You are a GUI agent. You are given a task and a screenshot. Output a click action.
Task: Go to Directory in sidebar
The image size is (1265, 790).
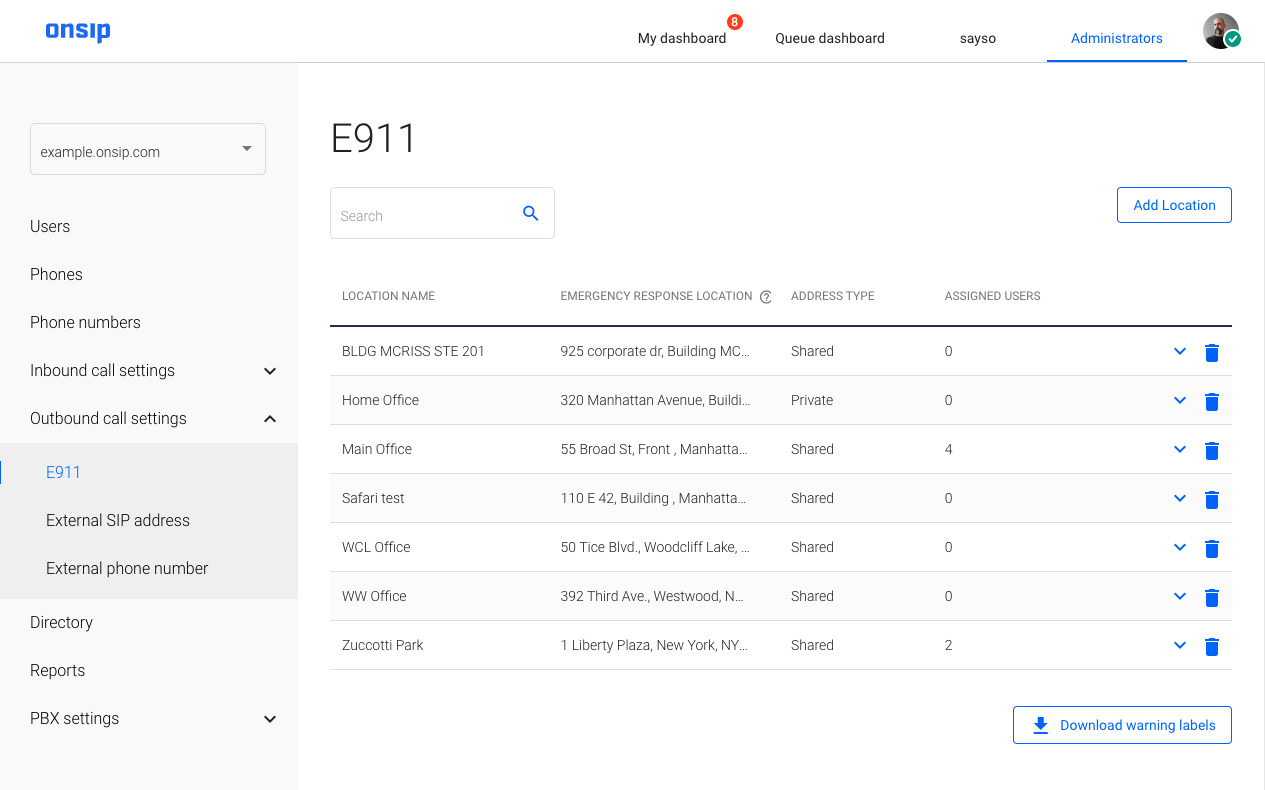[61, 622]
